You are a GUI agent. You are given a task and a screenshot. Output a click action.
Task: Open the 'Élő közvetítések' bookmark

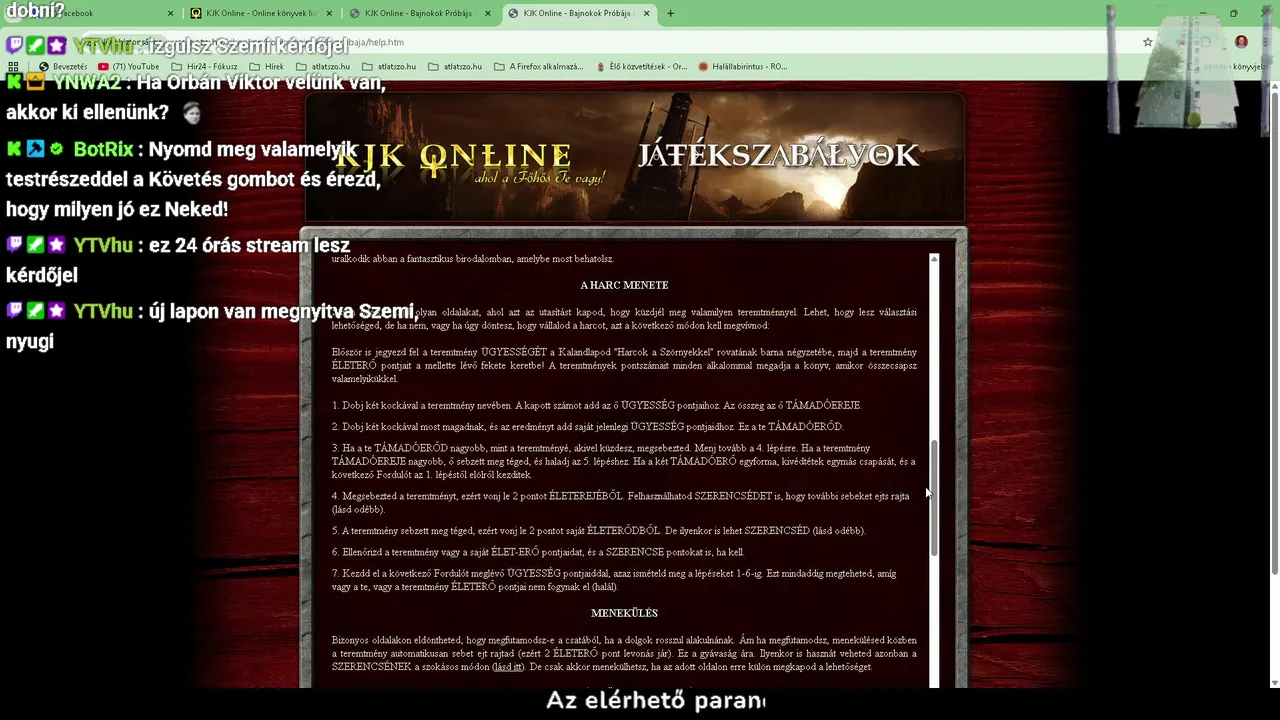(x=640, y=66)
